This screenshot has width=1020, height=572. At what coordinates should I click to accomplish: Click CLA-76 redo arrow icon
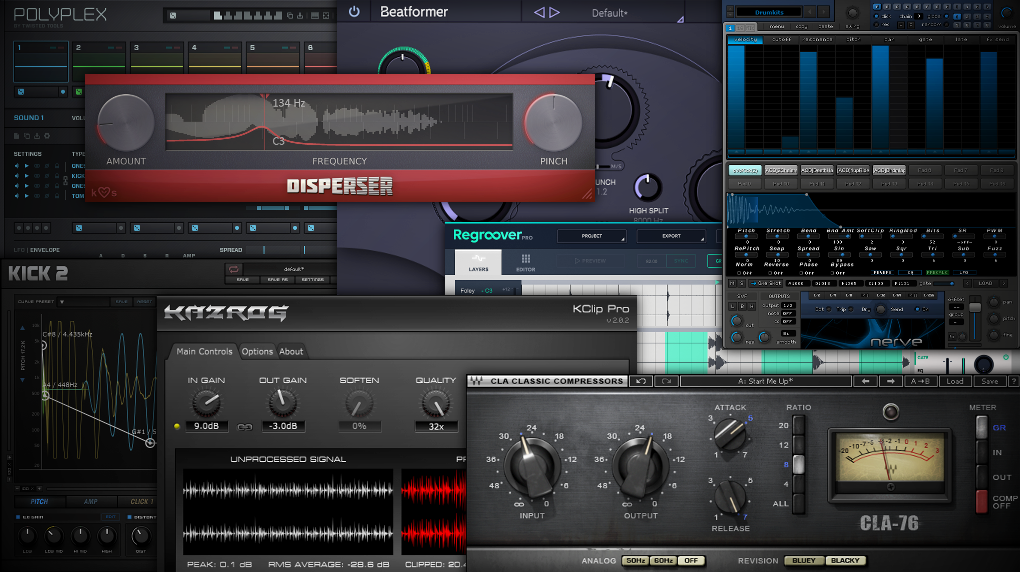pyautogui.click(x=666, y=381)
